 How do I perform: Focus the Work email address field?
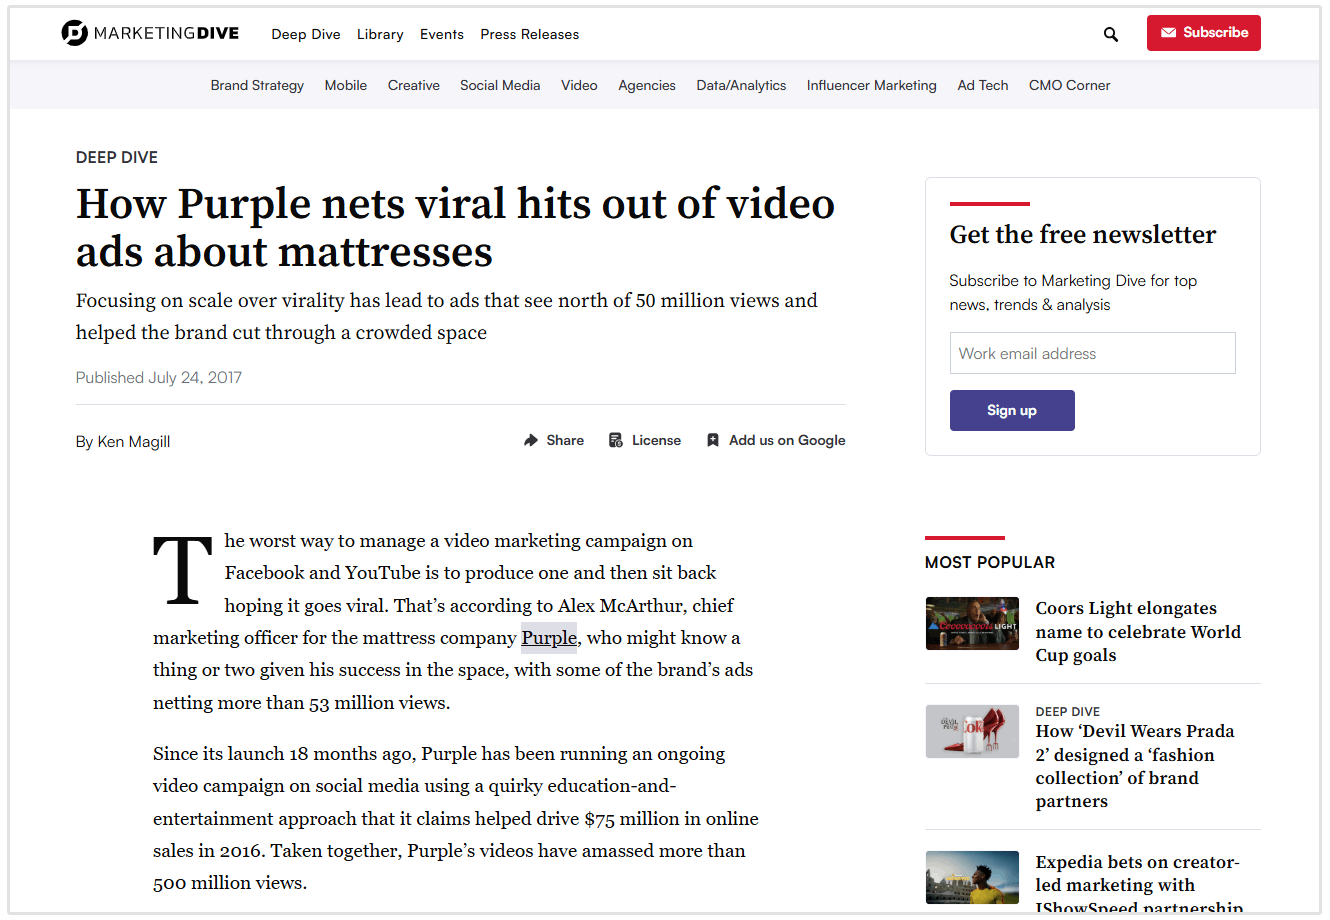1092,353
